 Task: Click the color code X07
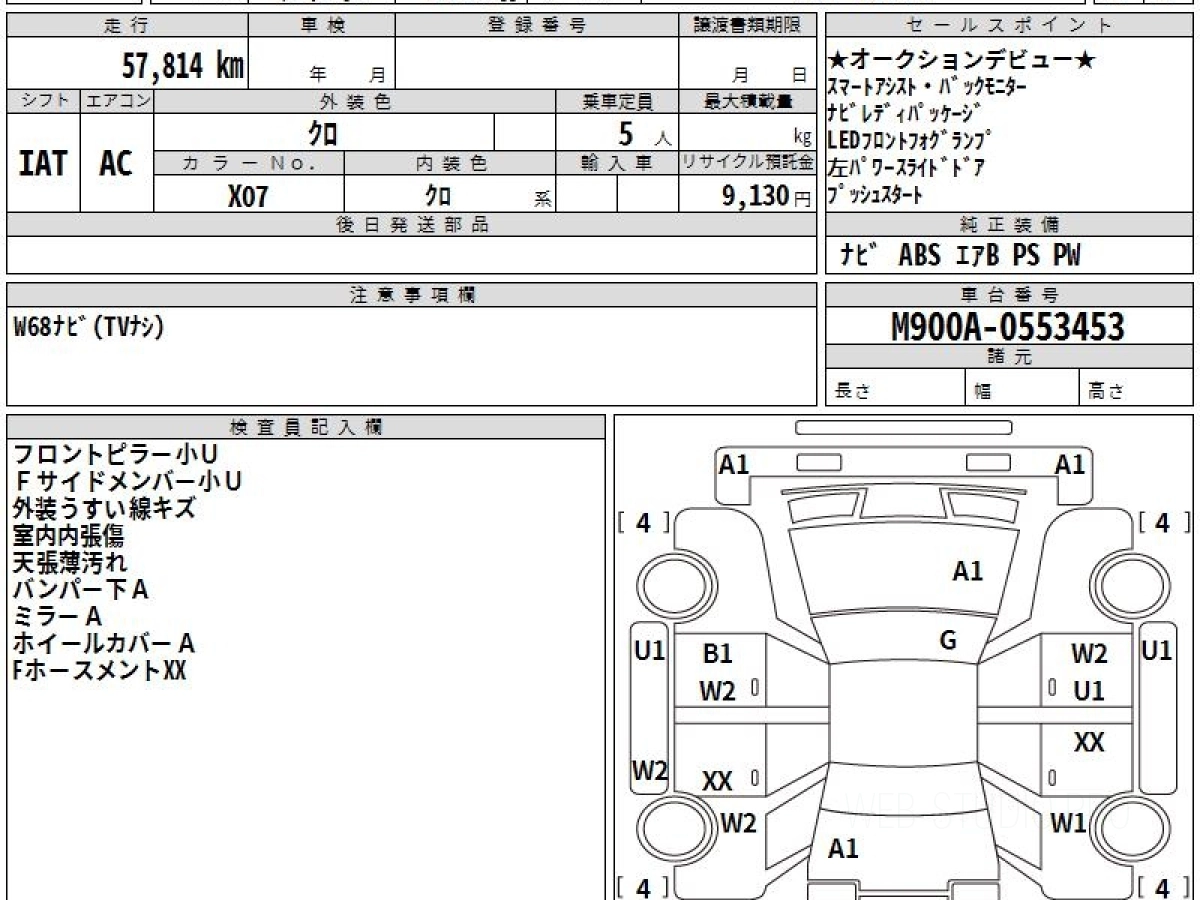point(248,196)
